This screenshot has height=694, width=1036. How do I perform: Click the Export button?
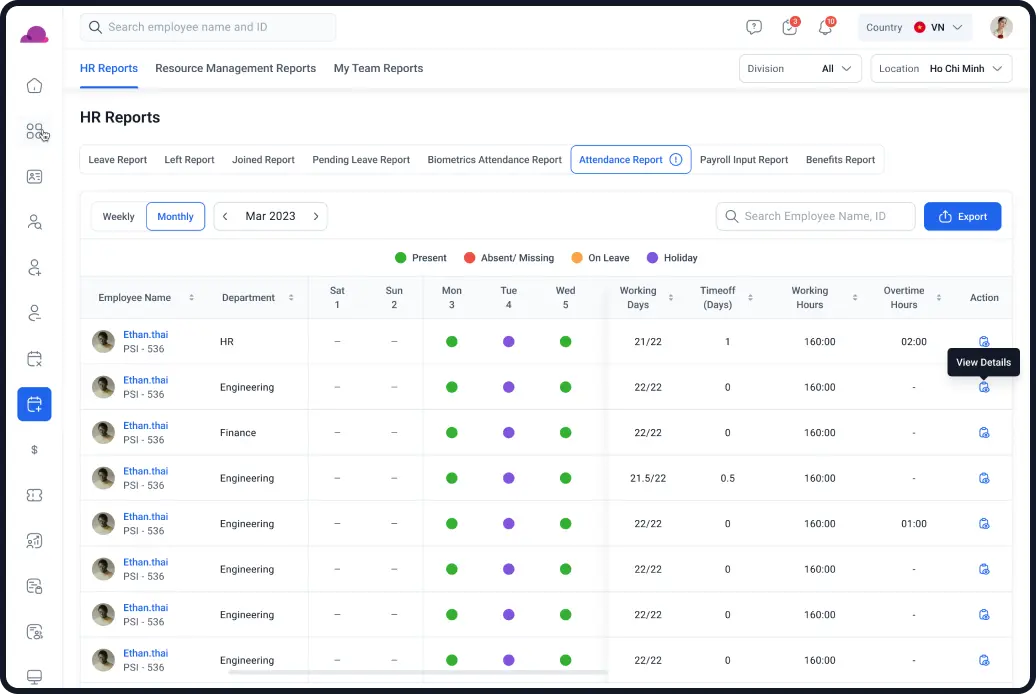963,216
